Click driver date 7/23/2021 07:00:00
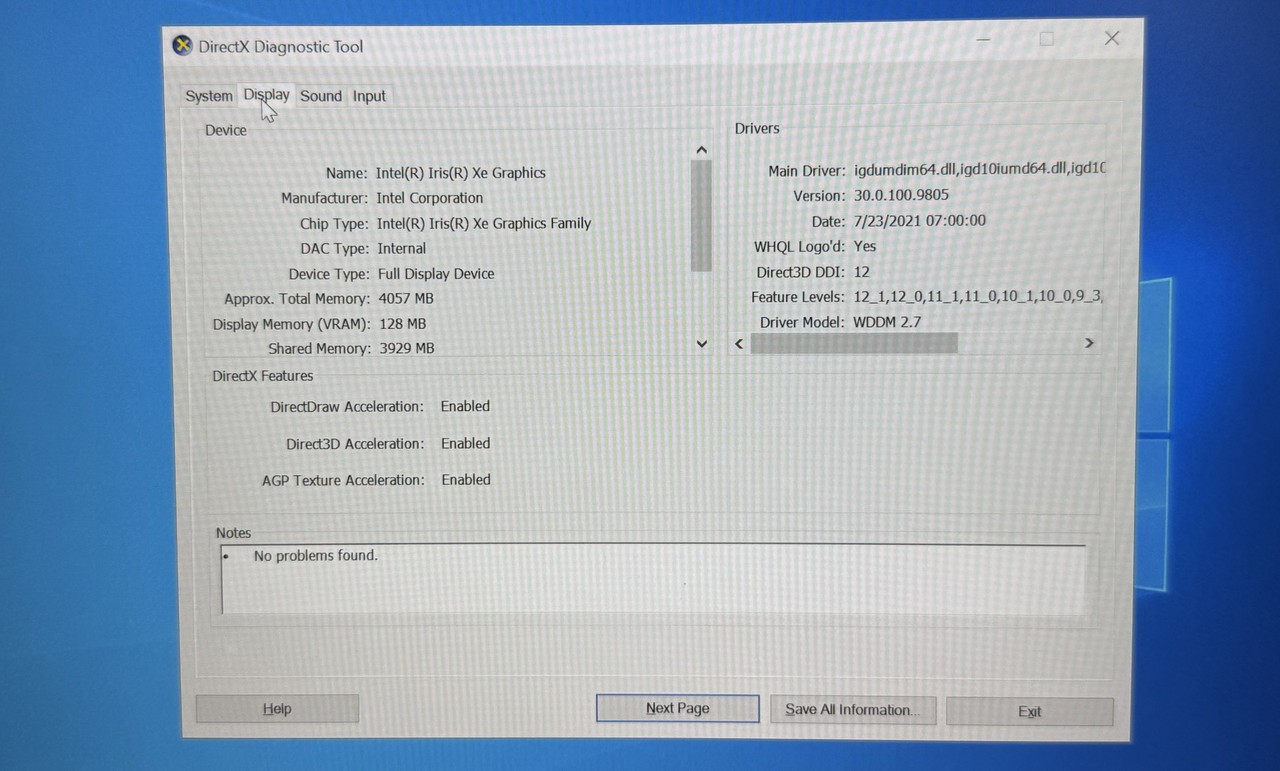This screenshot has height=771, width=1280. [919, 221]
